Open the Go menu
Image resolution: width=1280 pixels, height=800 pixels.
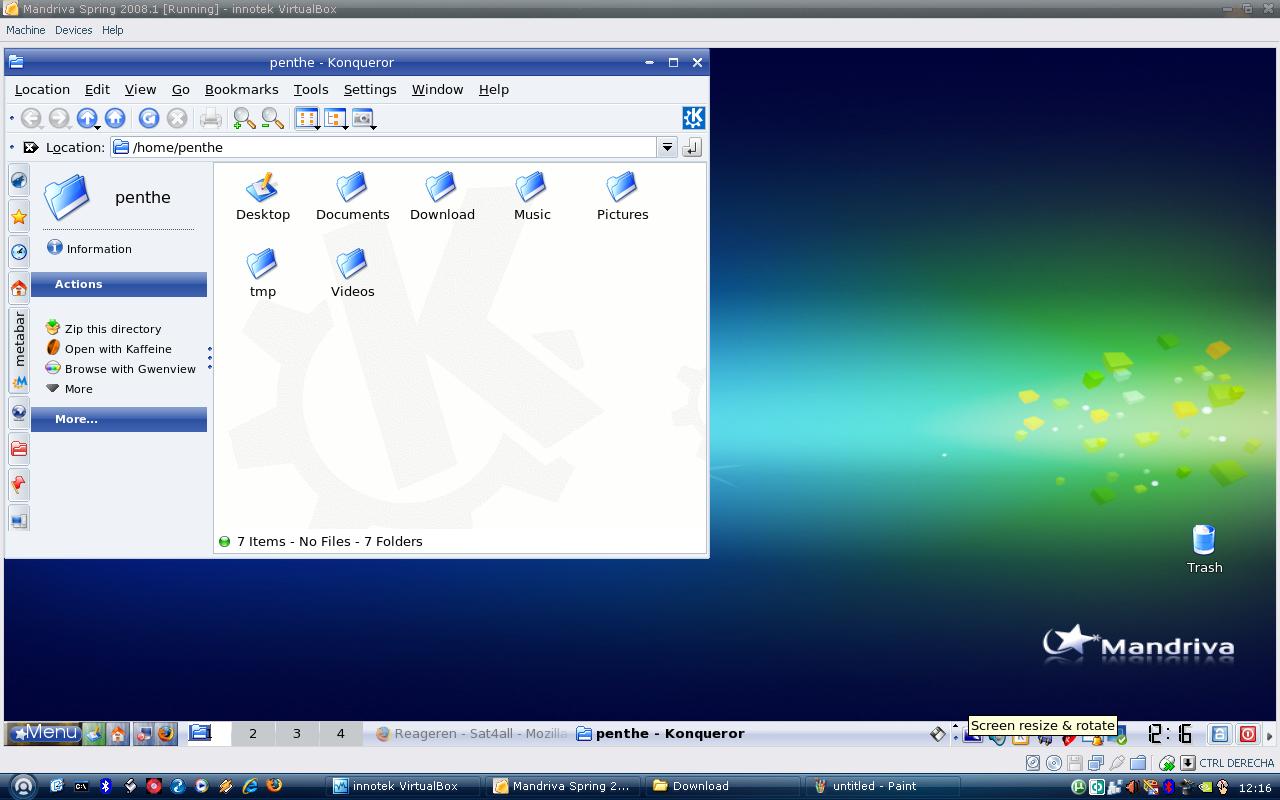(180, 89)
